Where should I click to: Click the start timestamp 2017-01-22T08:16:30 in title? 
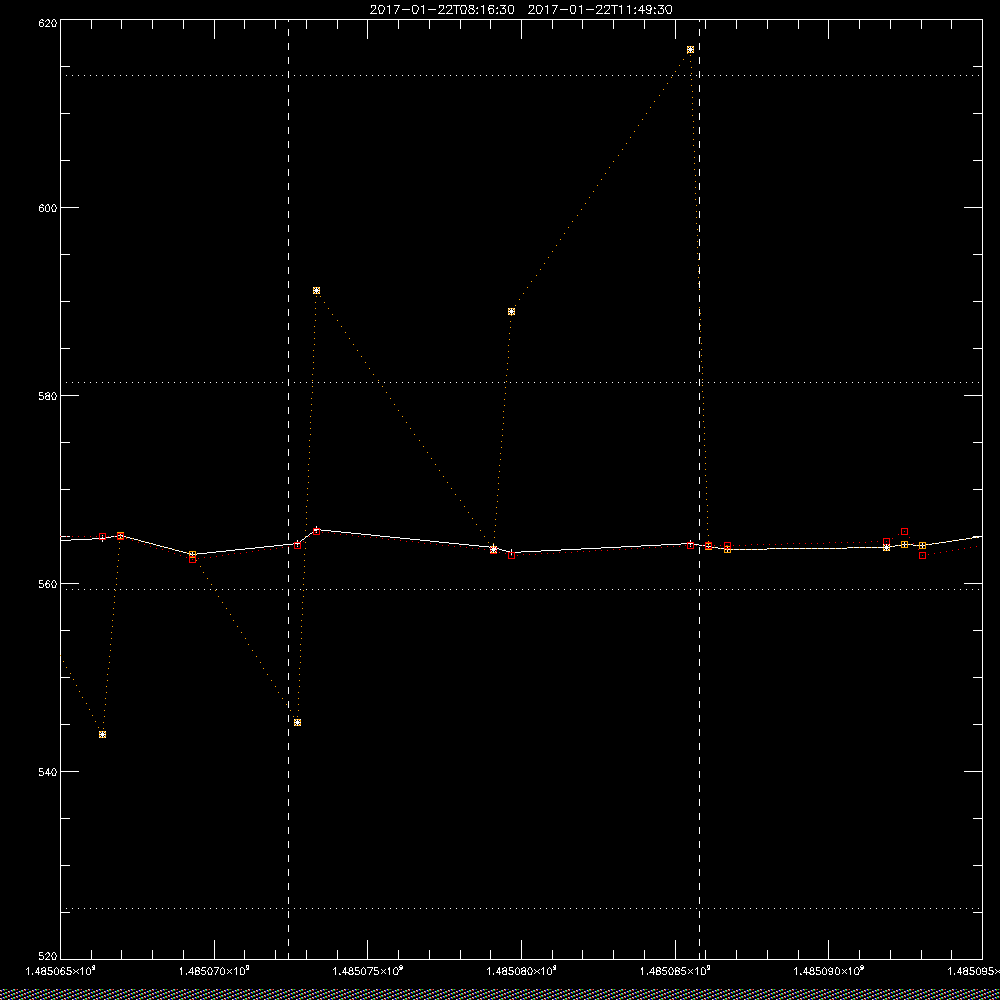[x=442, y=10]
